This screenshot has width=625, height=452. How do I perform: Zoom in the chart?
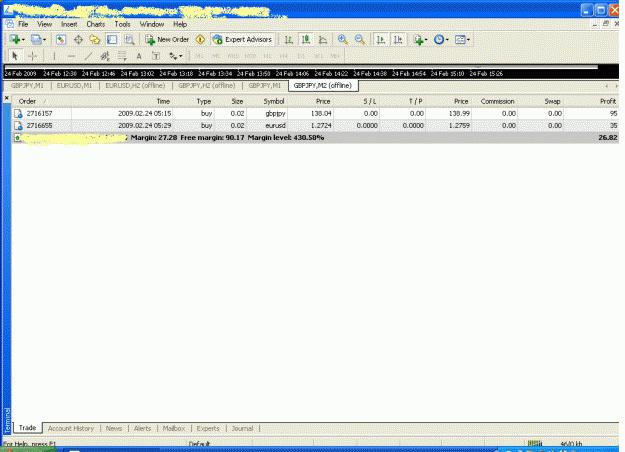pos(342,39)
